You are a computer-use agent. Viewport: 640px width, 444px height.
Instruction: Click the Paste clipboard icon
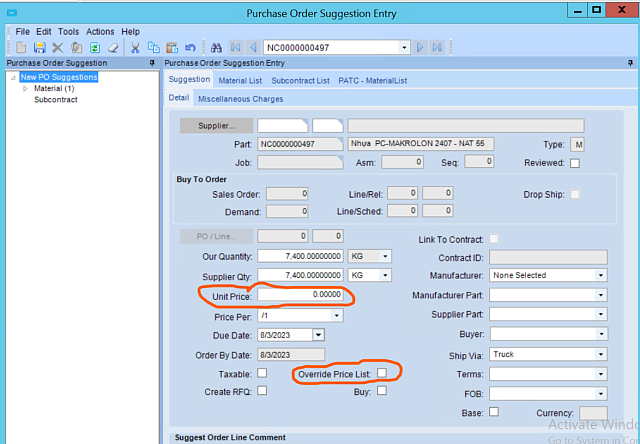click(x=172, y=48)
